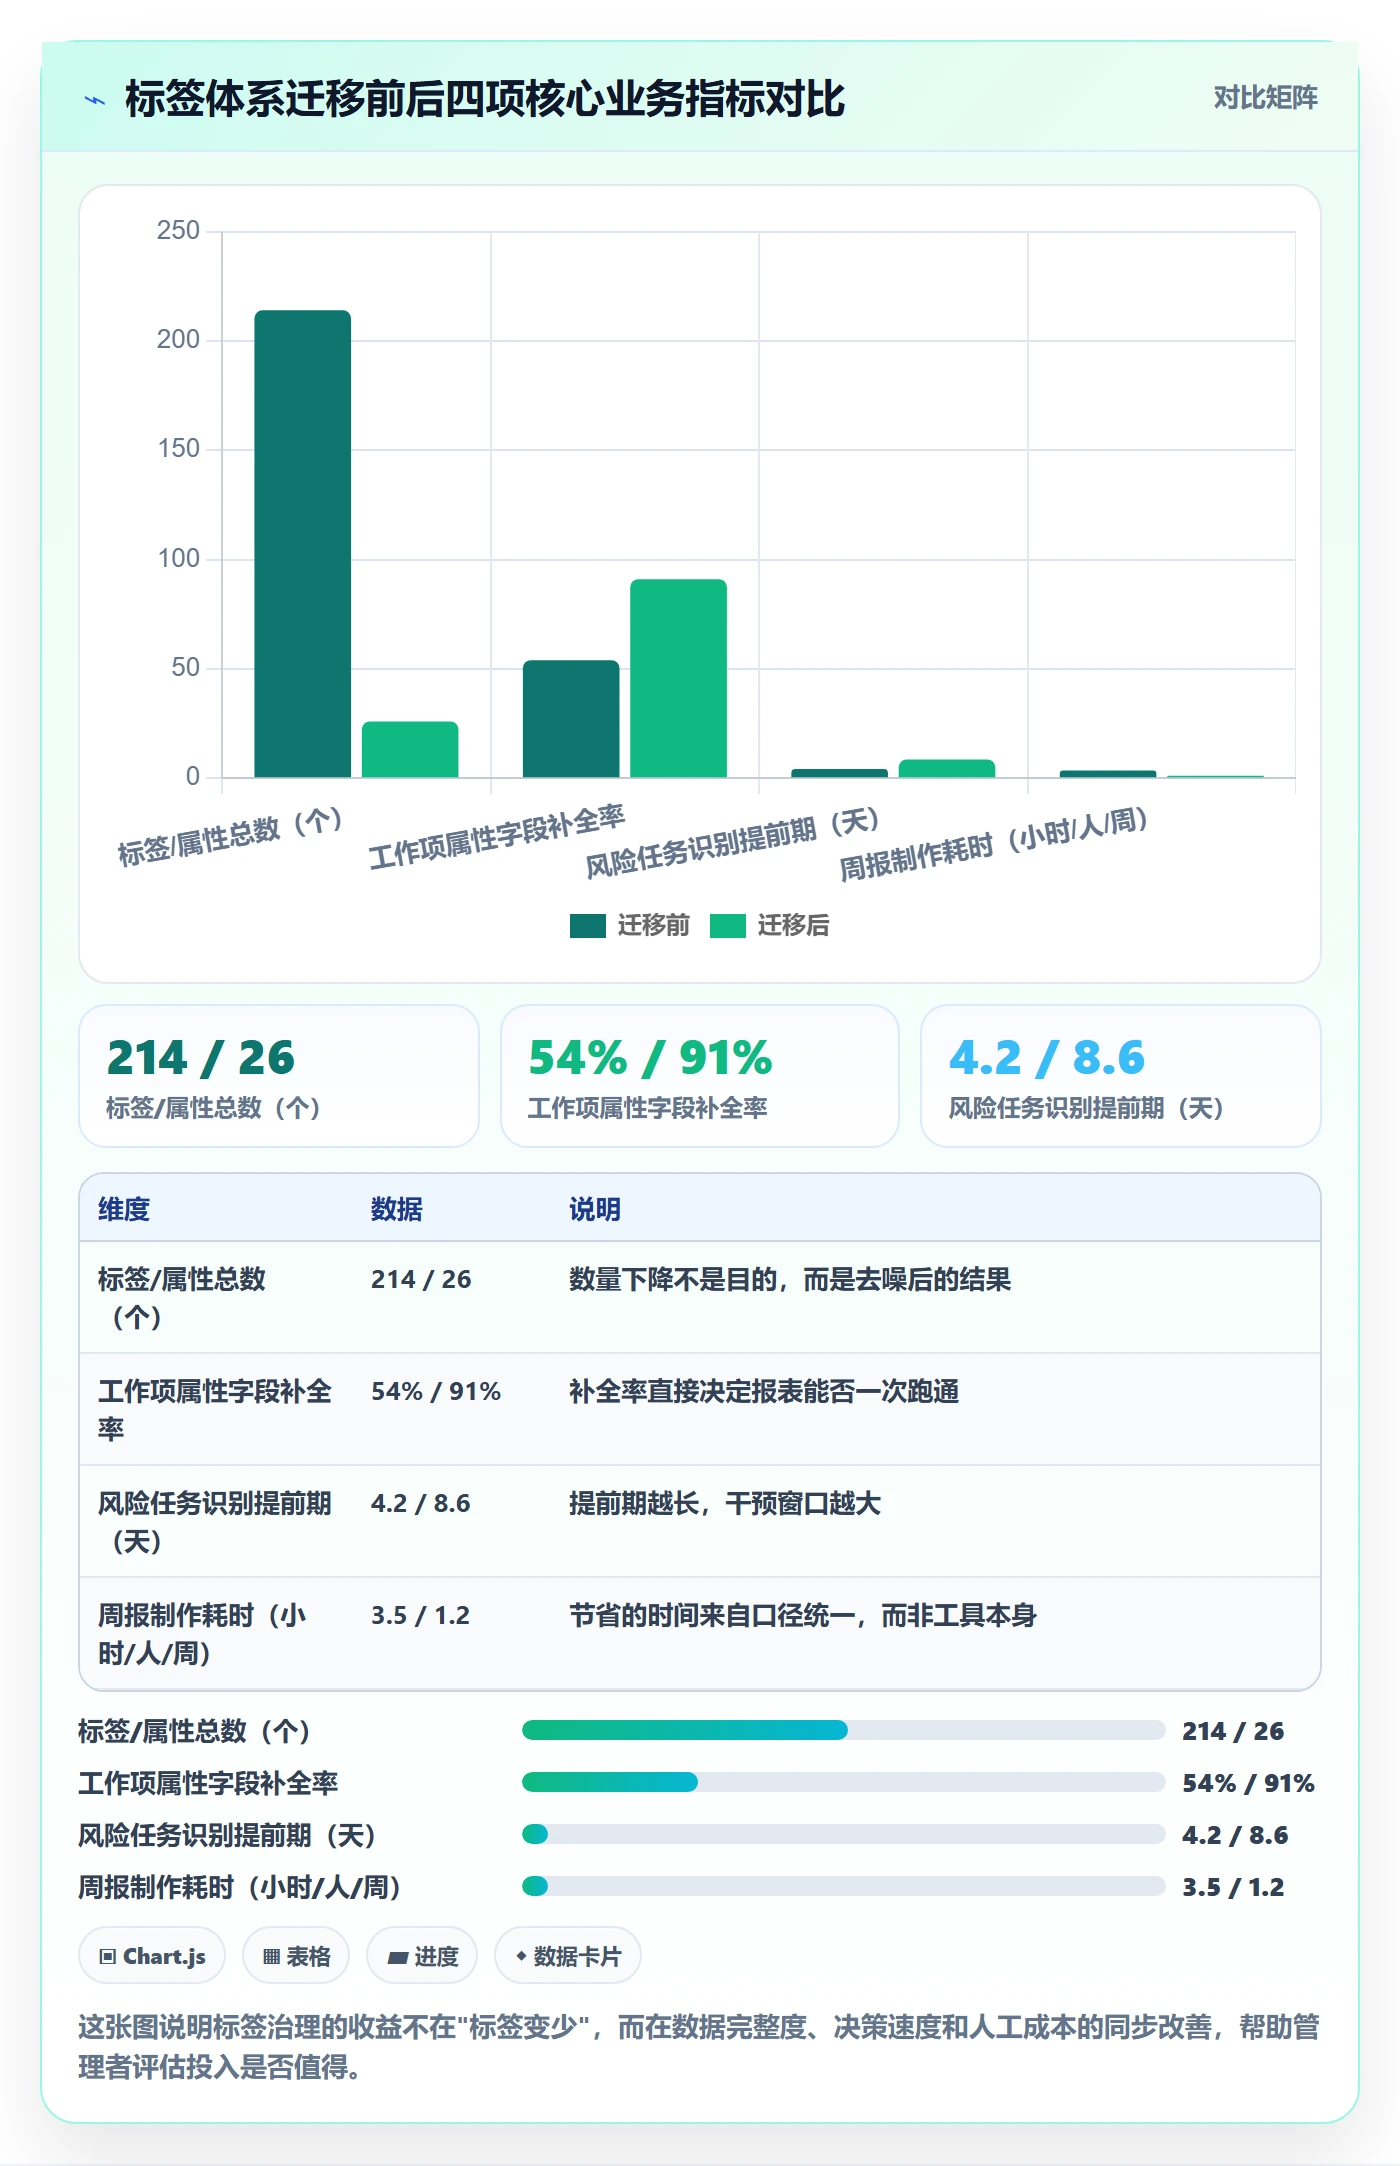Click the 250 y-axis tick label
1400x2166 pixels.
178,230
